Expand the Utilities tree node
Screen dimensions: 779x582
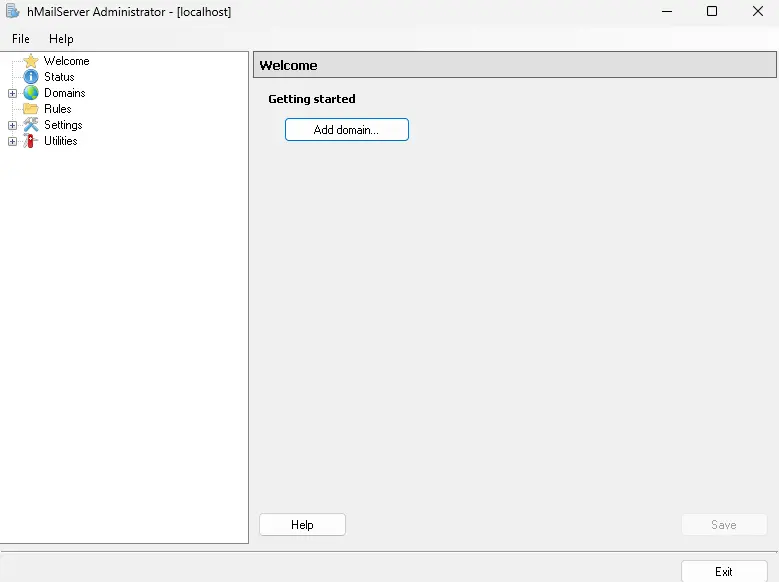pos(12,141)
